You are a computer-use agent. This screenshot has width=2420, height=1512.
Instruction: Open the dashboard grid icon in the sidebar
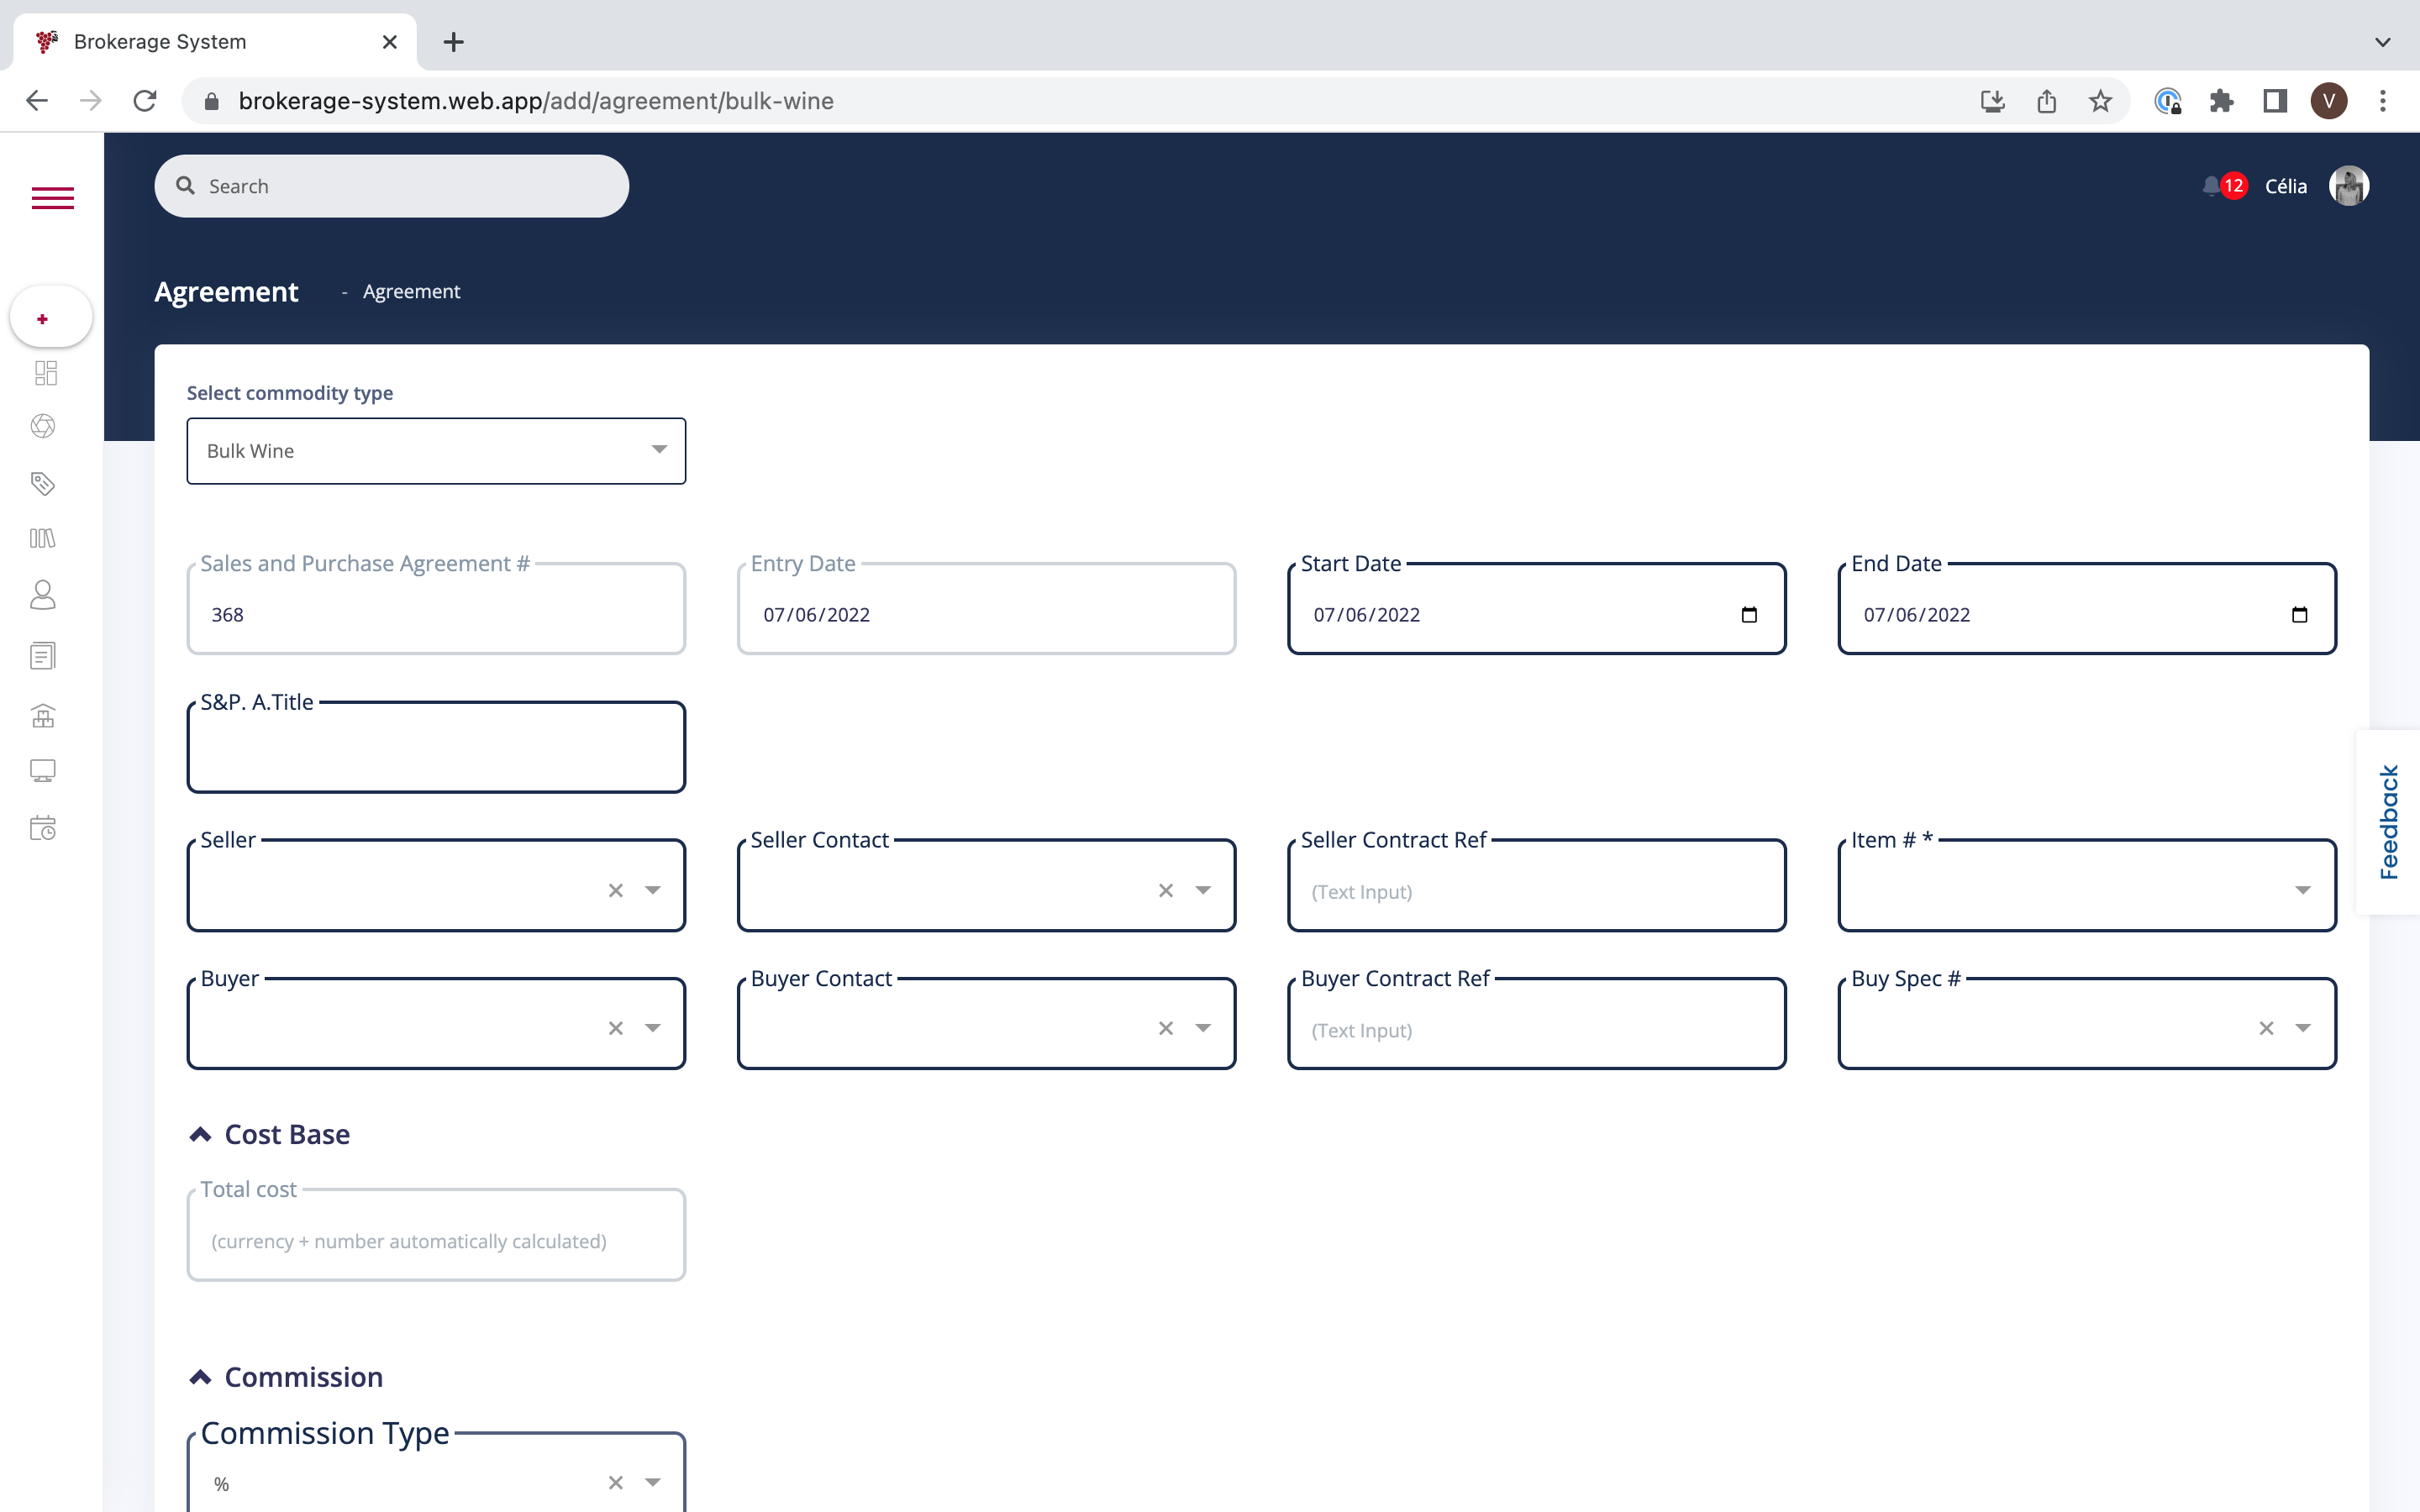point(45,373)
